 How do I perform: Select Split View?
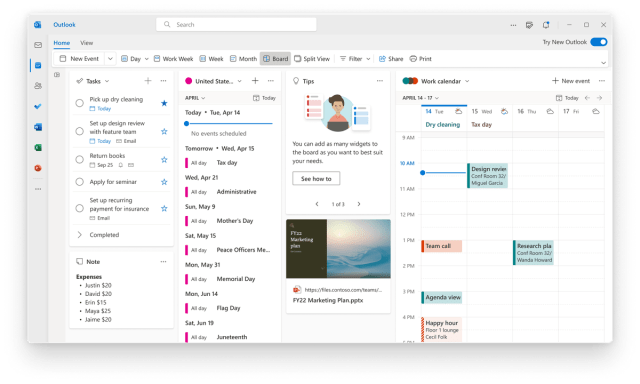[x=312, y=59]
